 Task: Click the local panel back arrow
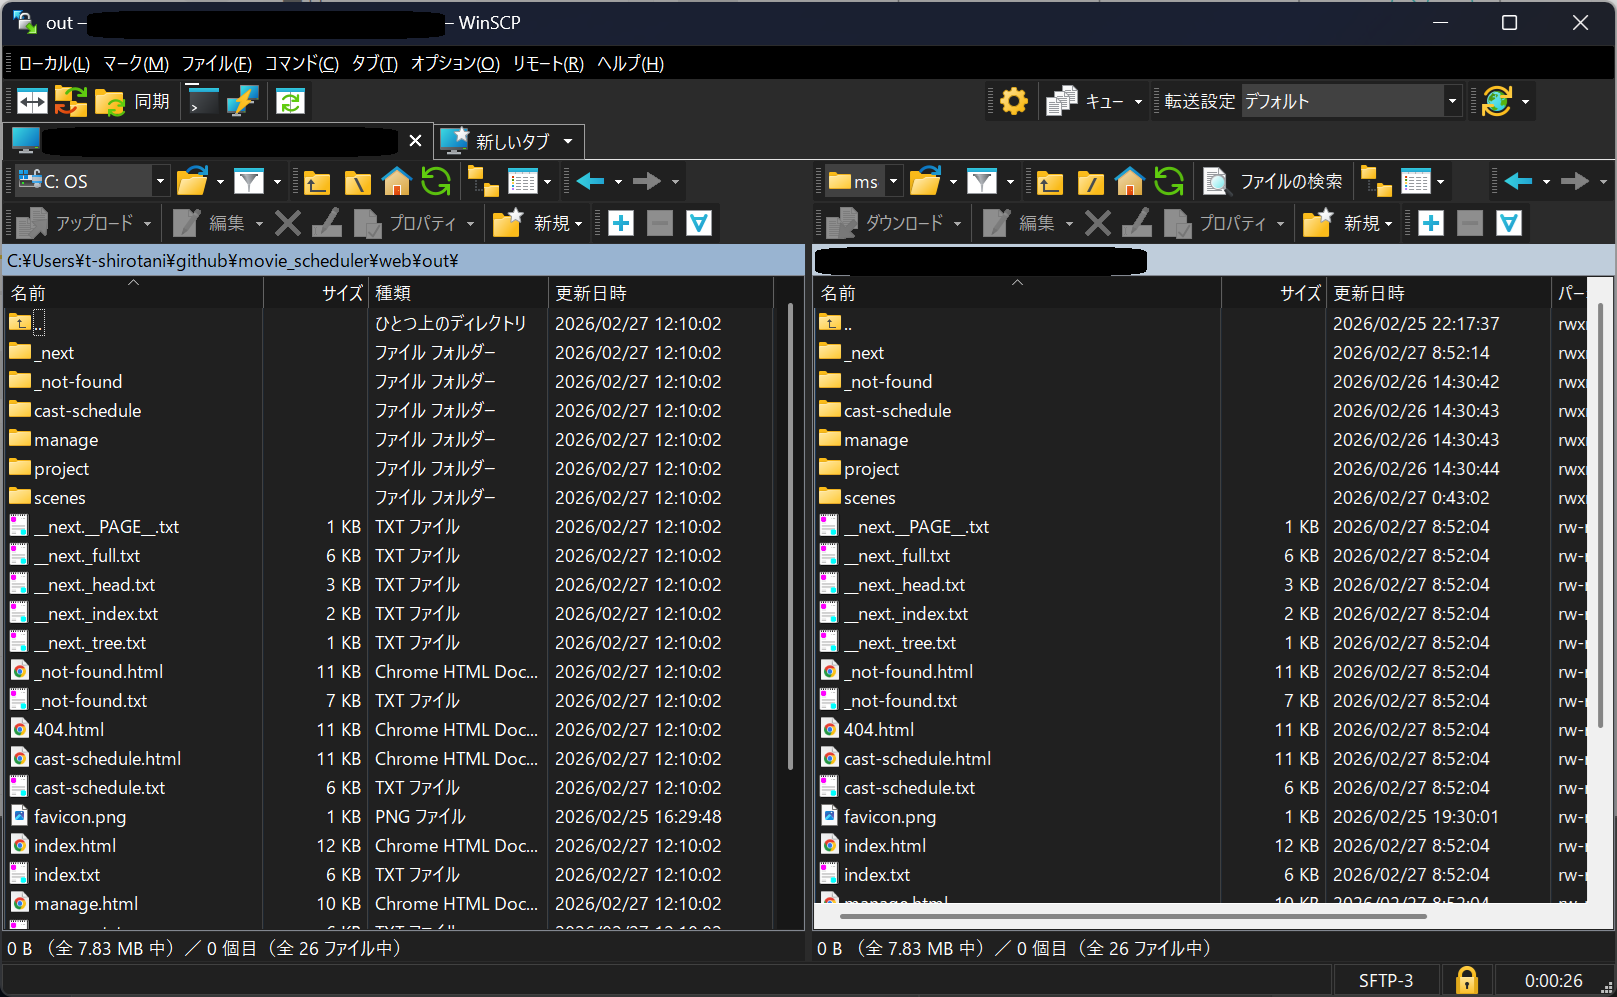(x=590, y=181)
